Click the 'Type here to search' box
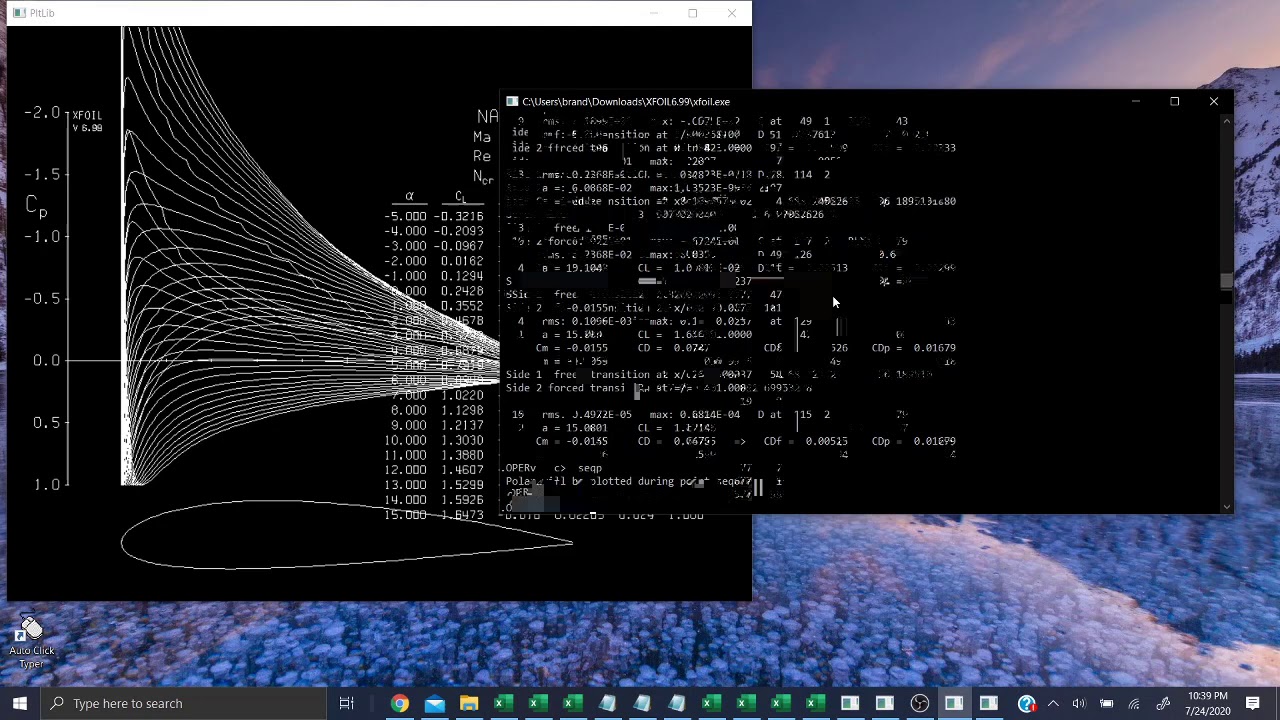 coord(183,703)
